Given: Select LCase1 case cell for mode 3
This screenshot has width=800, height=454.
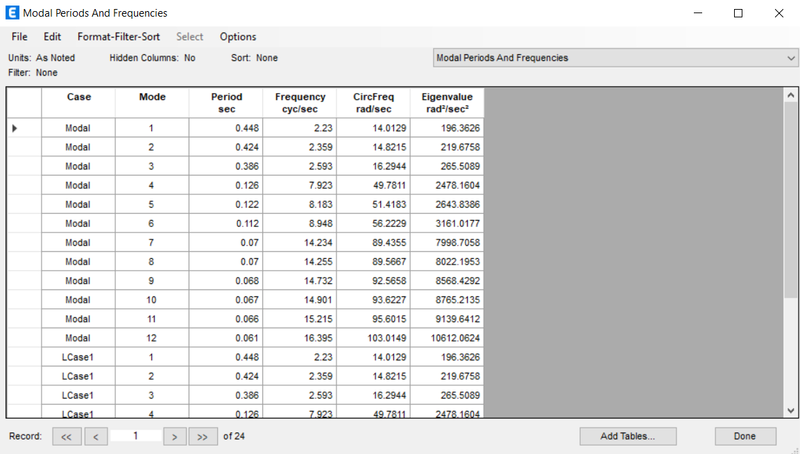Looking at the screenshot, I should pyautogui.click(x=79, y=395).
